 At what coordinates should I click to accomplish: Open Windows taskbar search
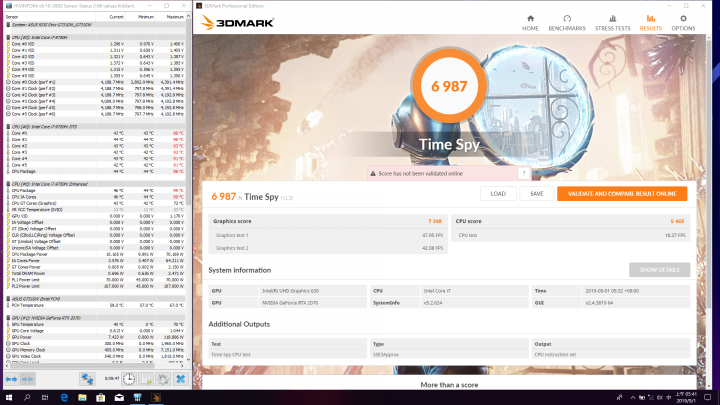(x=27, y=398)
